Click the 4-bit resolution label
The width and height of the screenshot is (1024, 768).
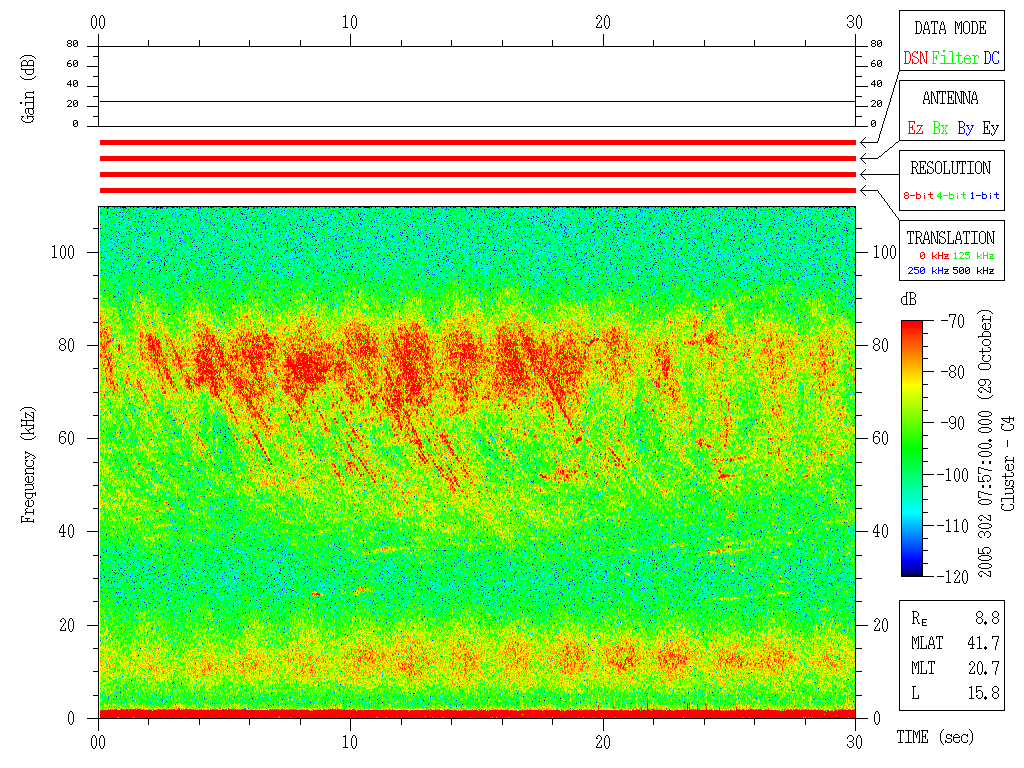(x=952, y=196)
